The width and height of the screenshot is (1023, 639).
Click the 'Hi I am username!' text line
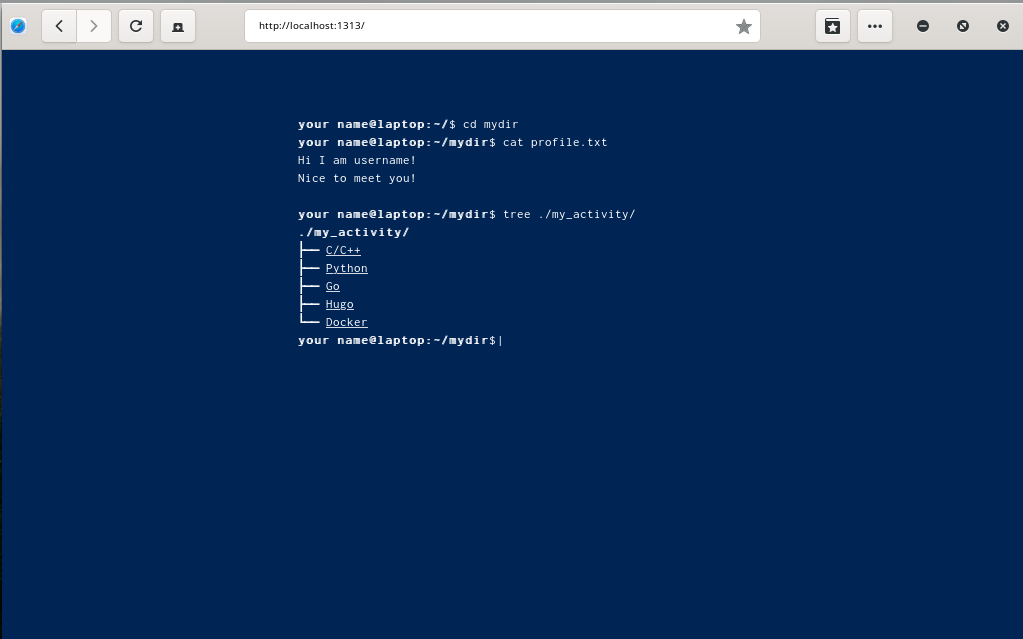tap(356, 160)
